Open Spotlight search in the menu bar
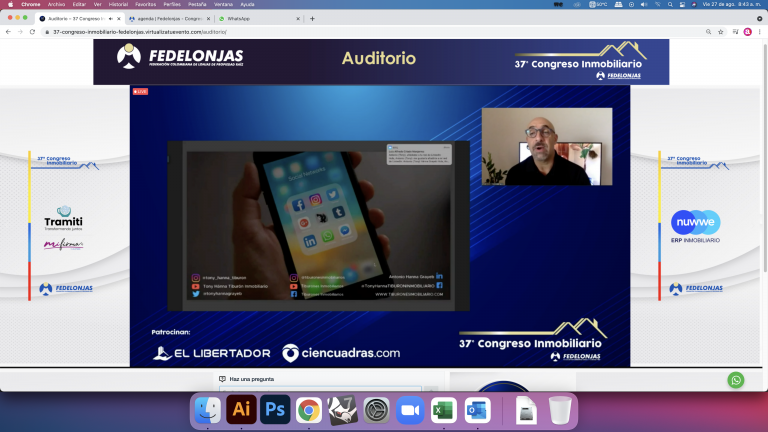768x432 pixels. (670, 4)
